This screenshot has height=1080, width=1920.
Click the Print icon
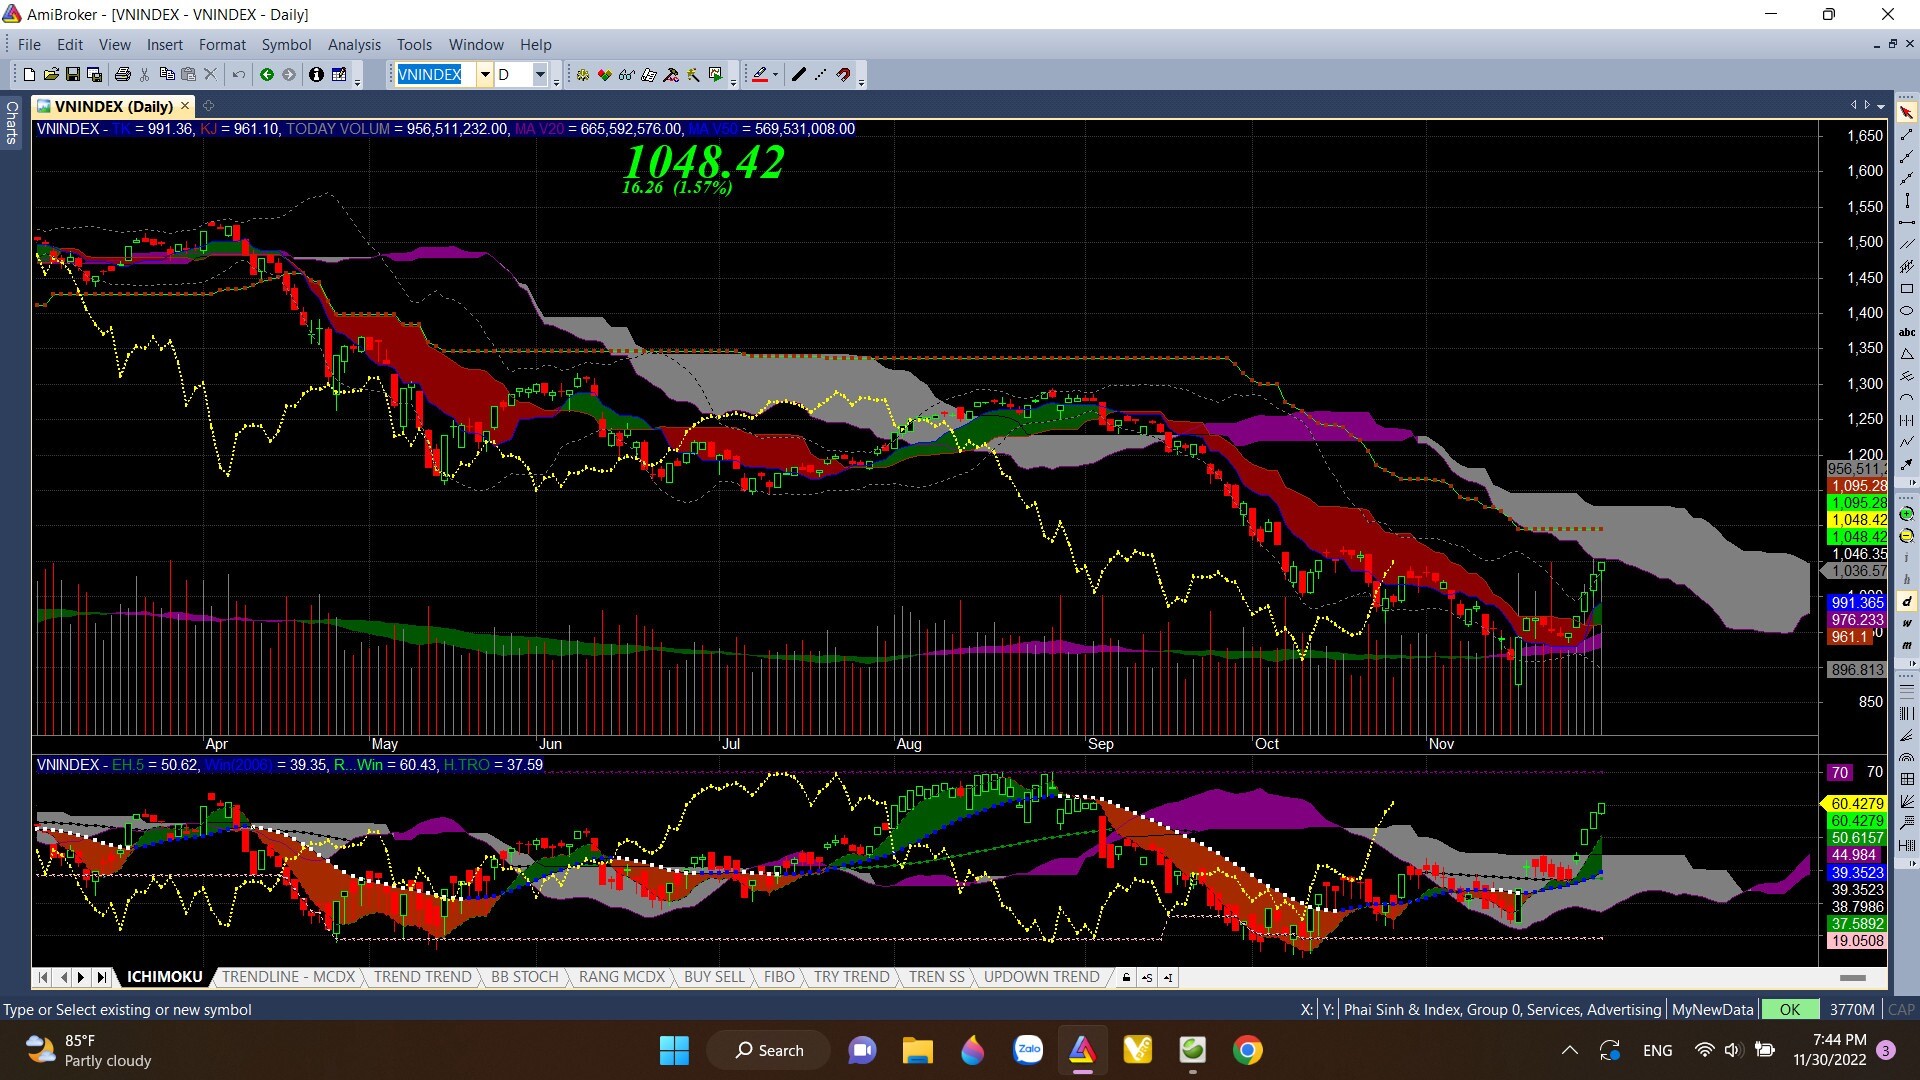tap(123, 75)
